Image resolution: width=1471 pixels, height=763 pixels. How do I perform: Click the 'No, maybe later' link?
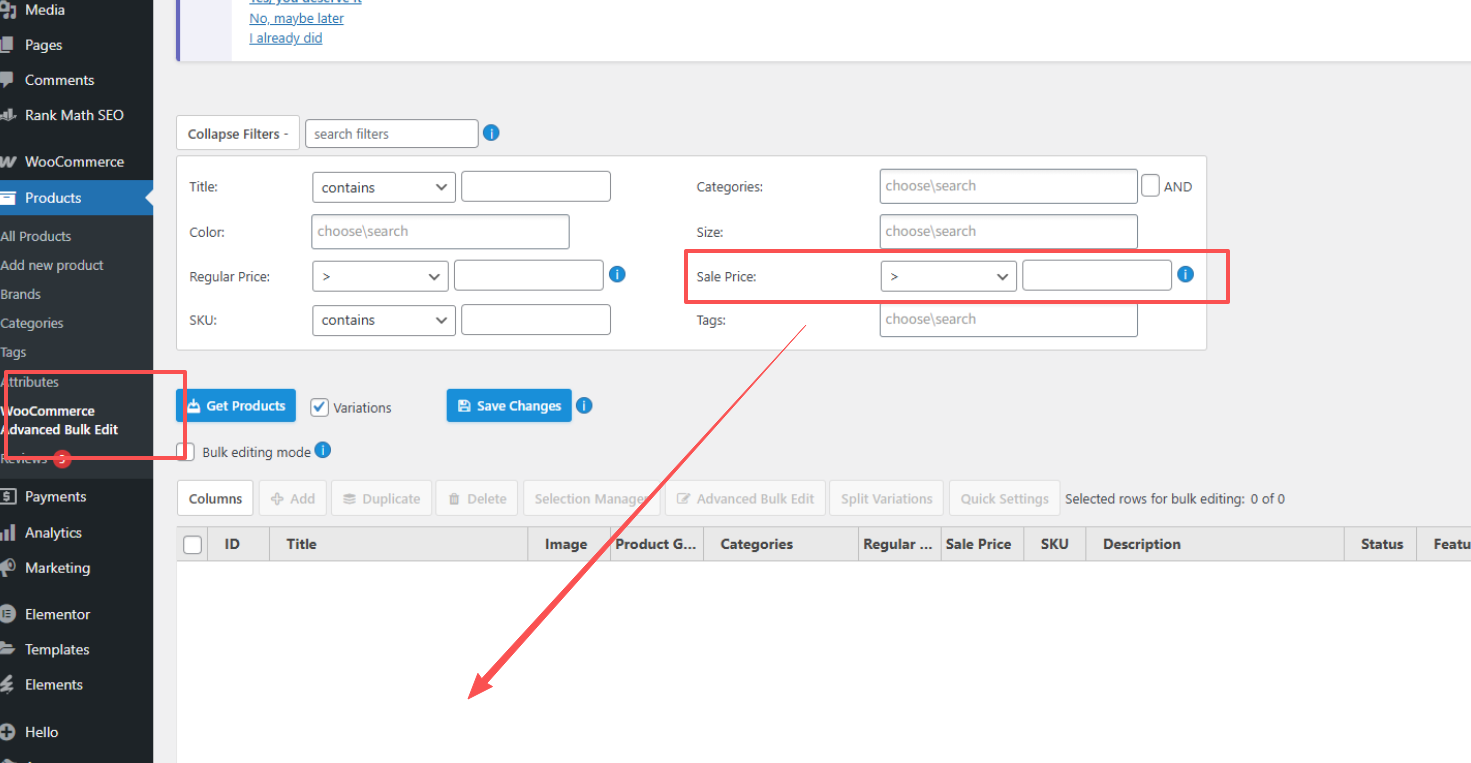(296, 17)
